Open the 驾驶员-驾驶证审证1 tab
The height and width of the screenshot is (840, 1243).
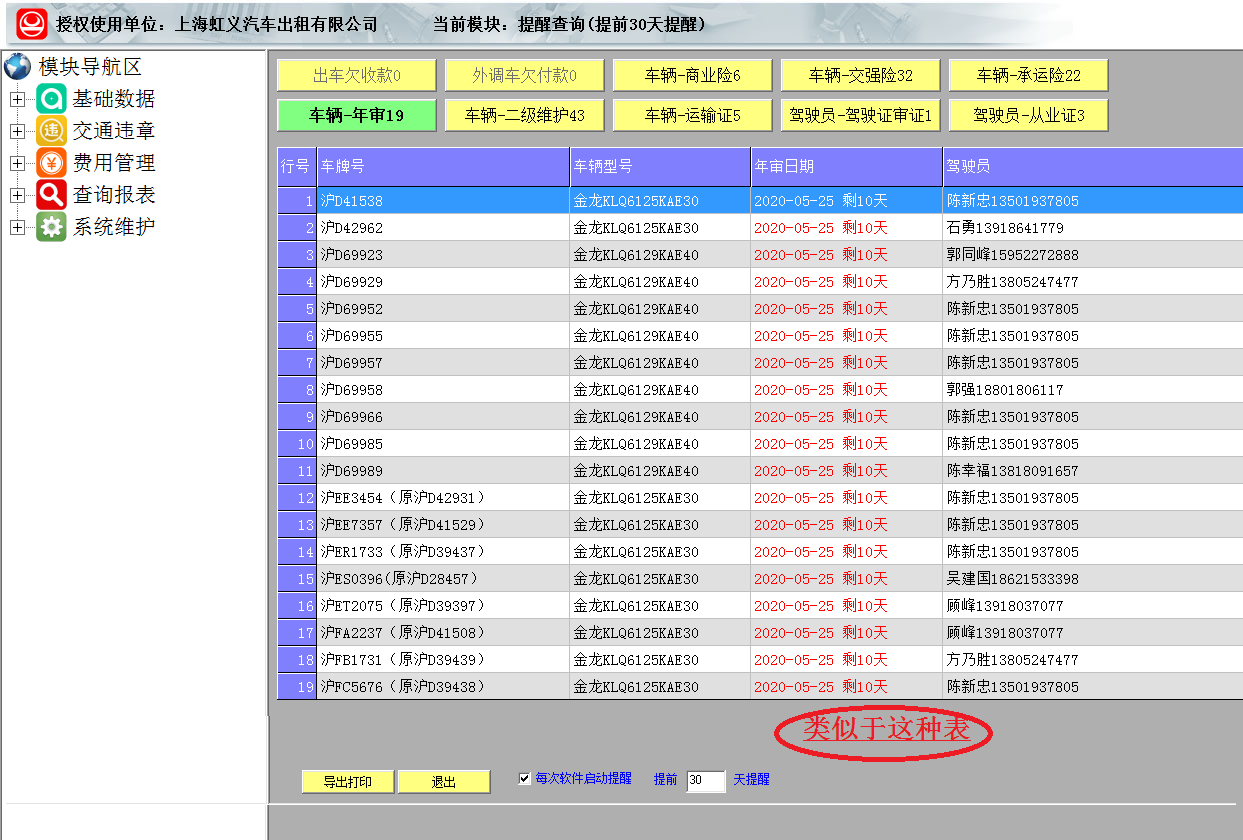(861, 115)
